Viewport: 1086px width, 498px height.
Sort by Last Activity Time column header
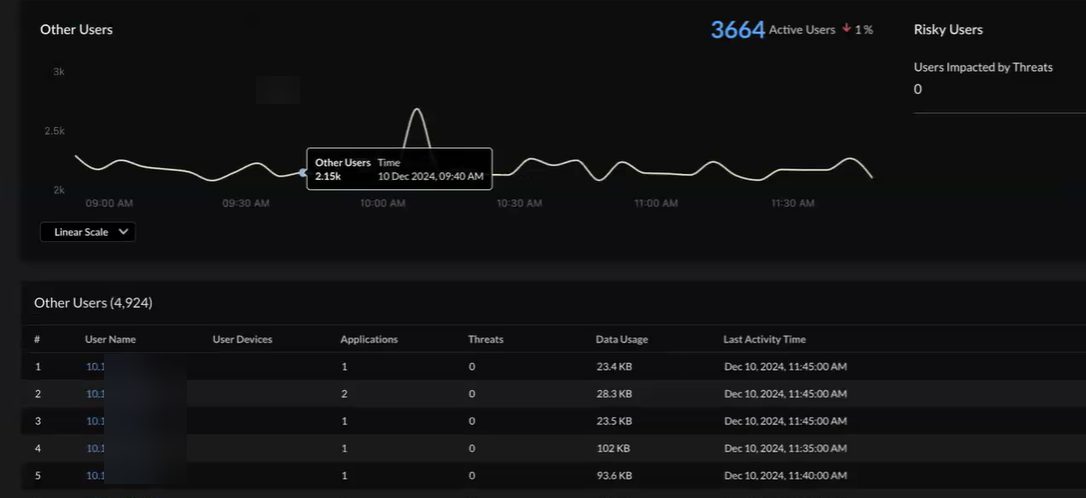click(764, 340)
